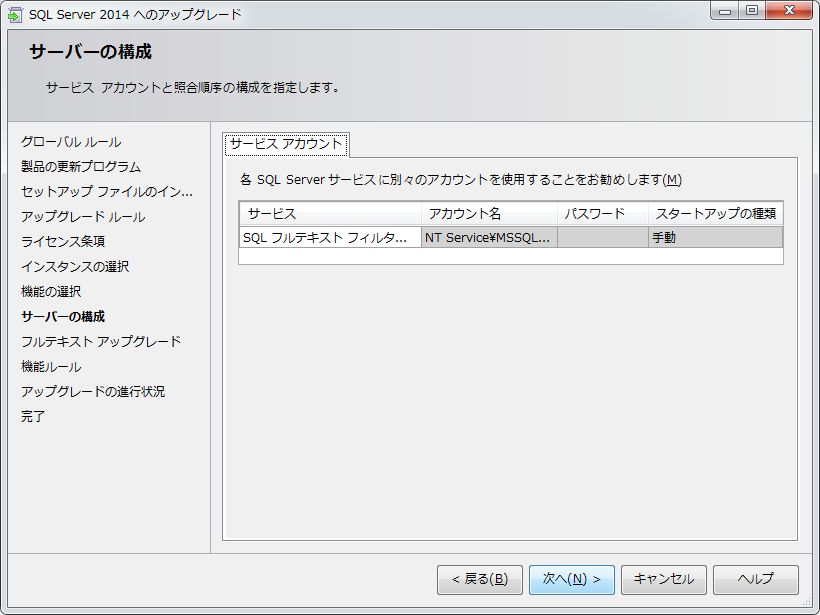This screenshot has width=820, height=615.
Task: Select グローバル ルール in the step list
Action: point(71,142)
